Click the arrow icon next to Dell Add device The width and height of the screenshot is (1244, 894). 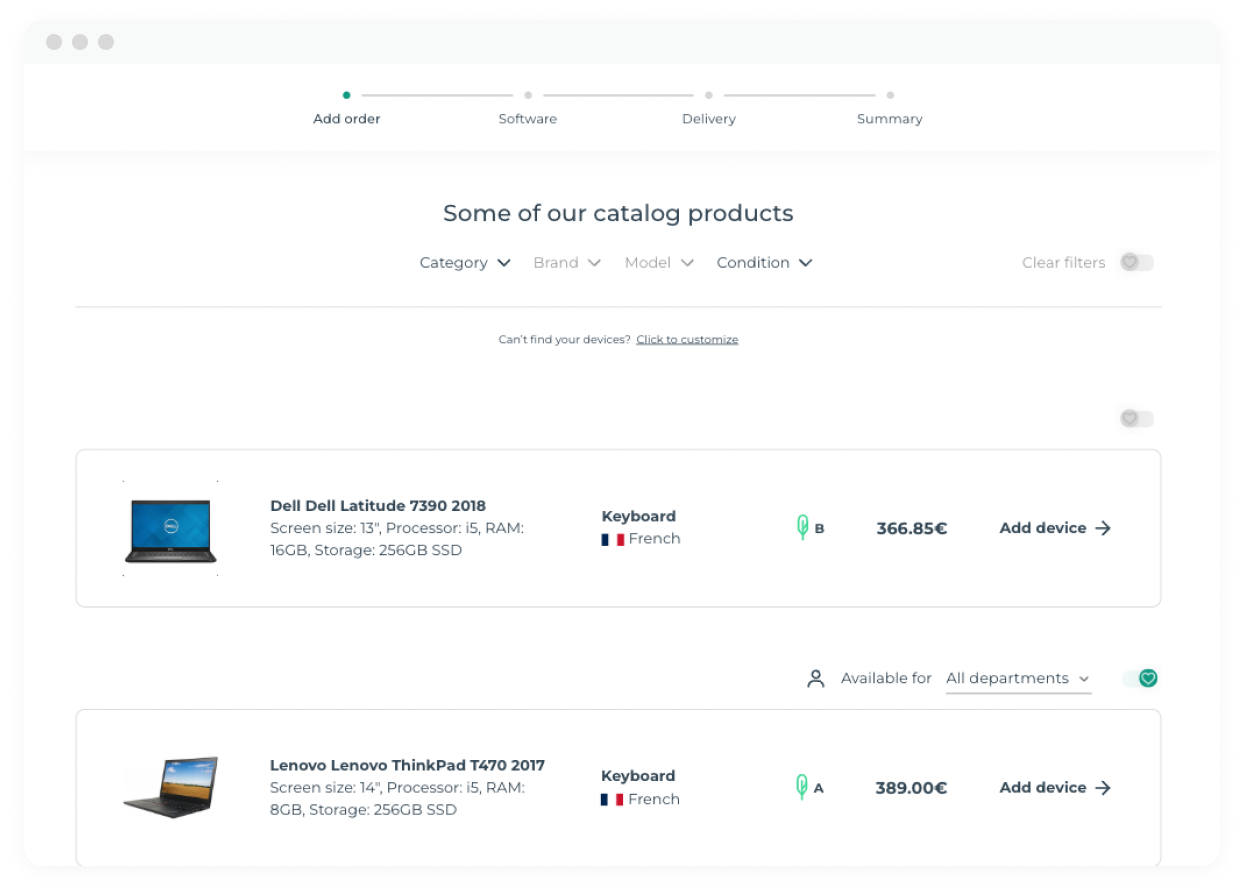click(1103, 528)
